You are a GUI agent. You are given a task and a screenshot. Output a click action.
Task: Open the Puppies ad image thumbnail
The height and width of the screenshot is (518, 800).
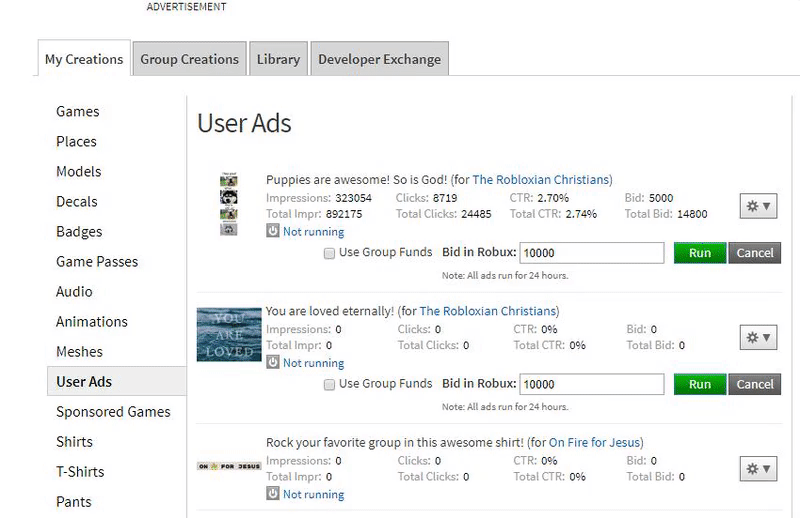pyautogui.click(x=228, y=205)
